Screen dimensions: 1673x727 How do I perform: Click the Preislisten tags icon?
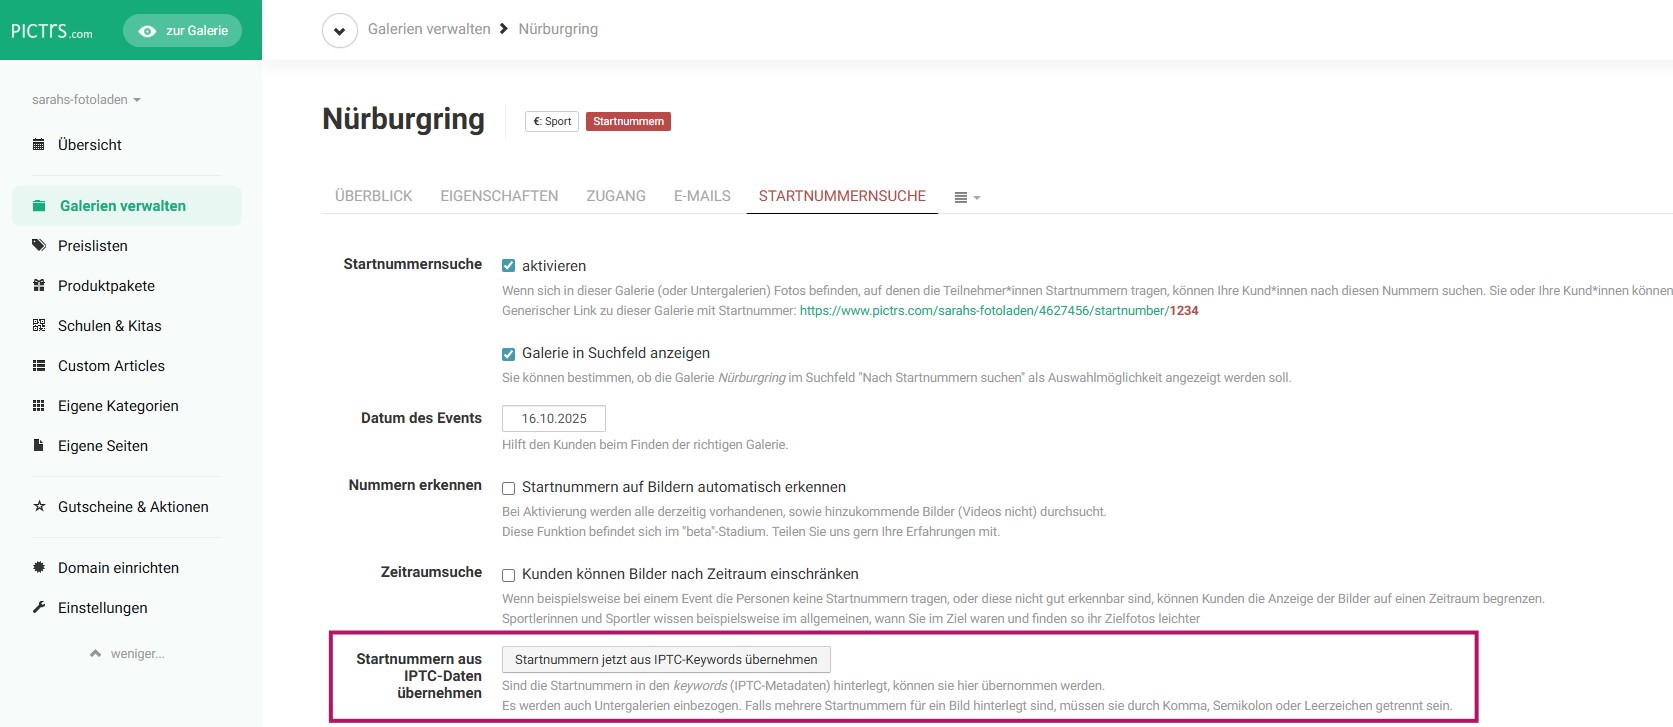click(x=39, y=246)
